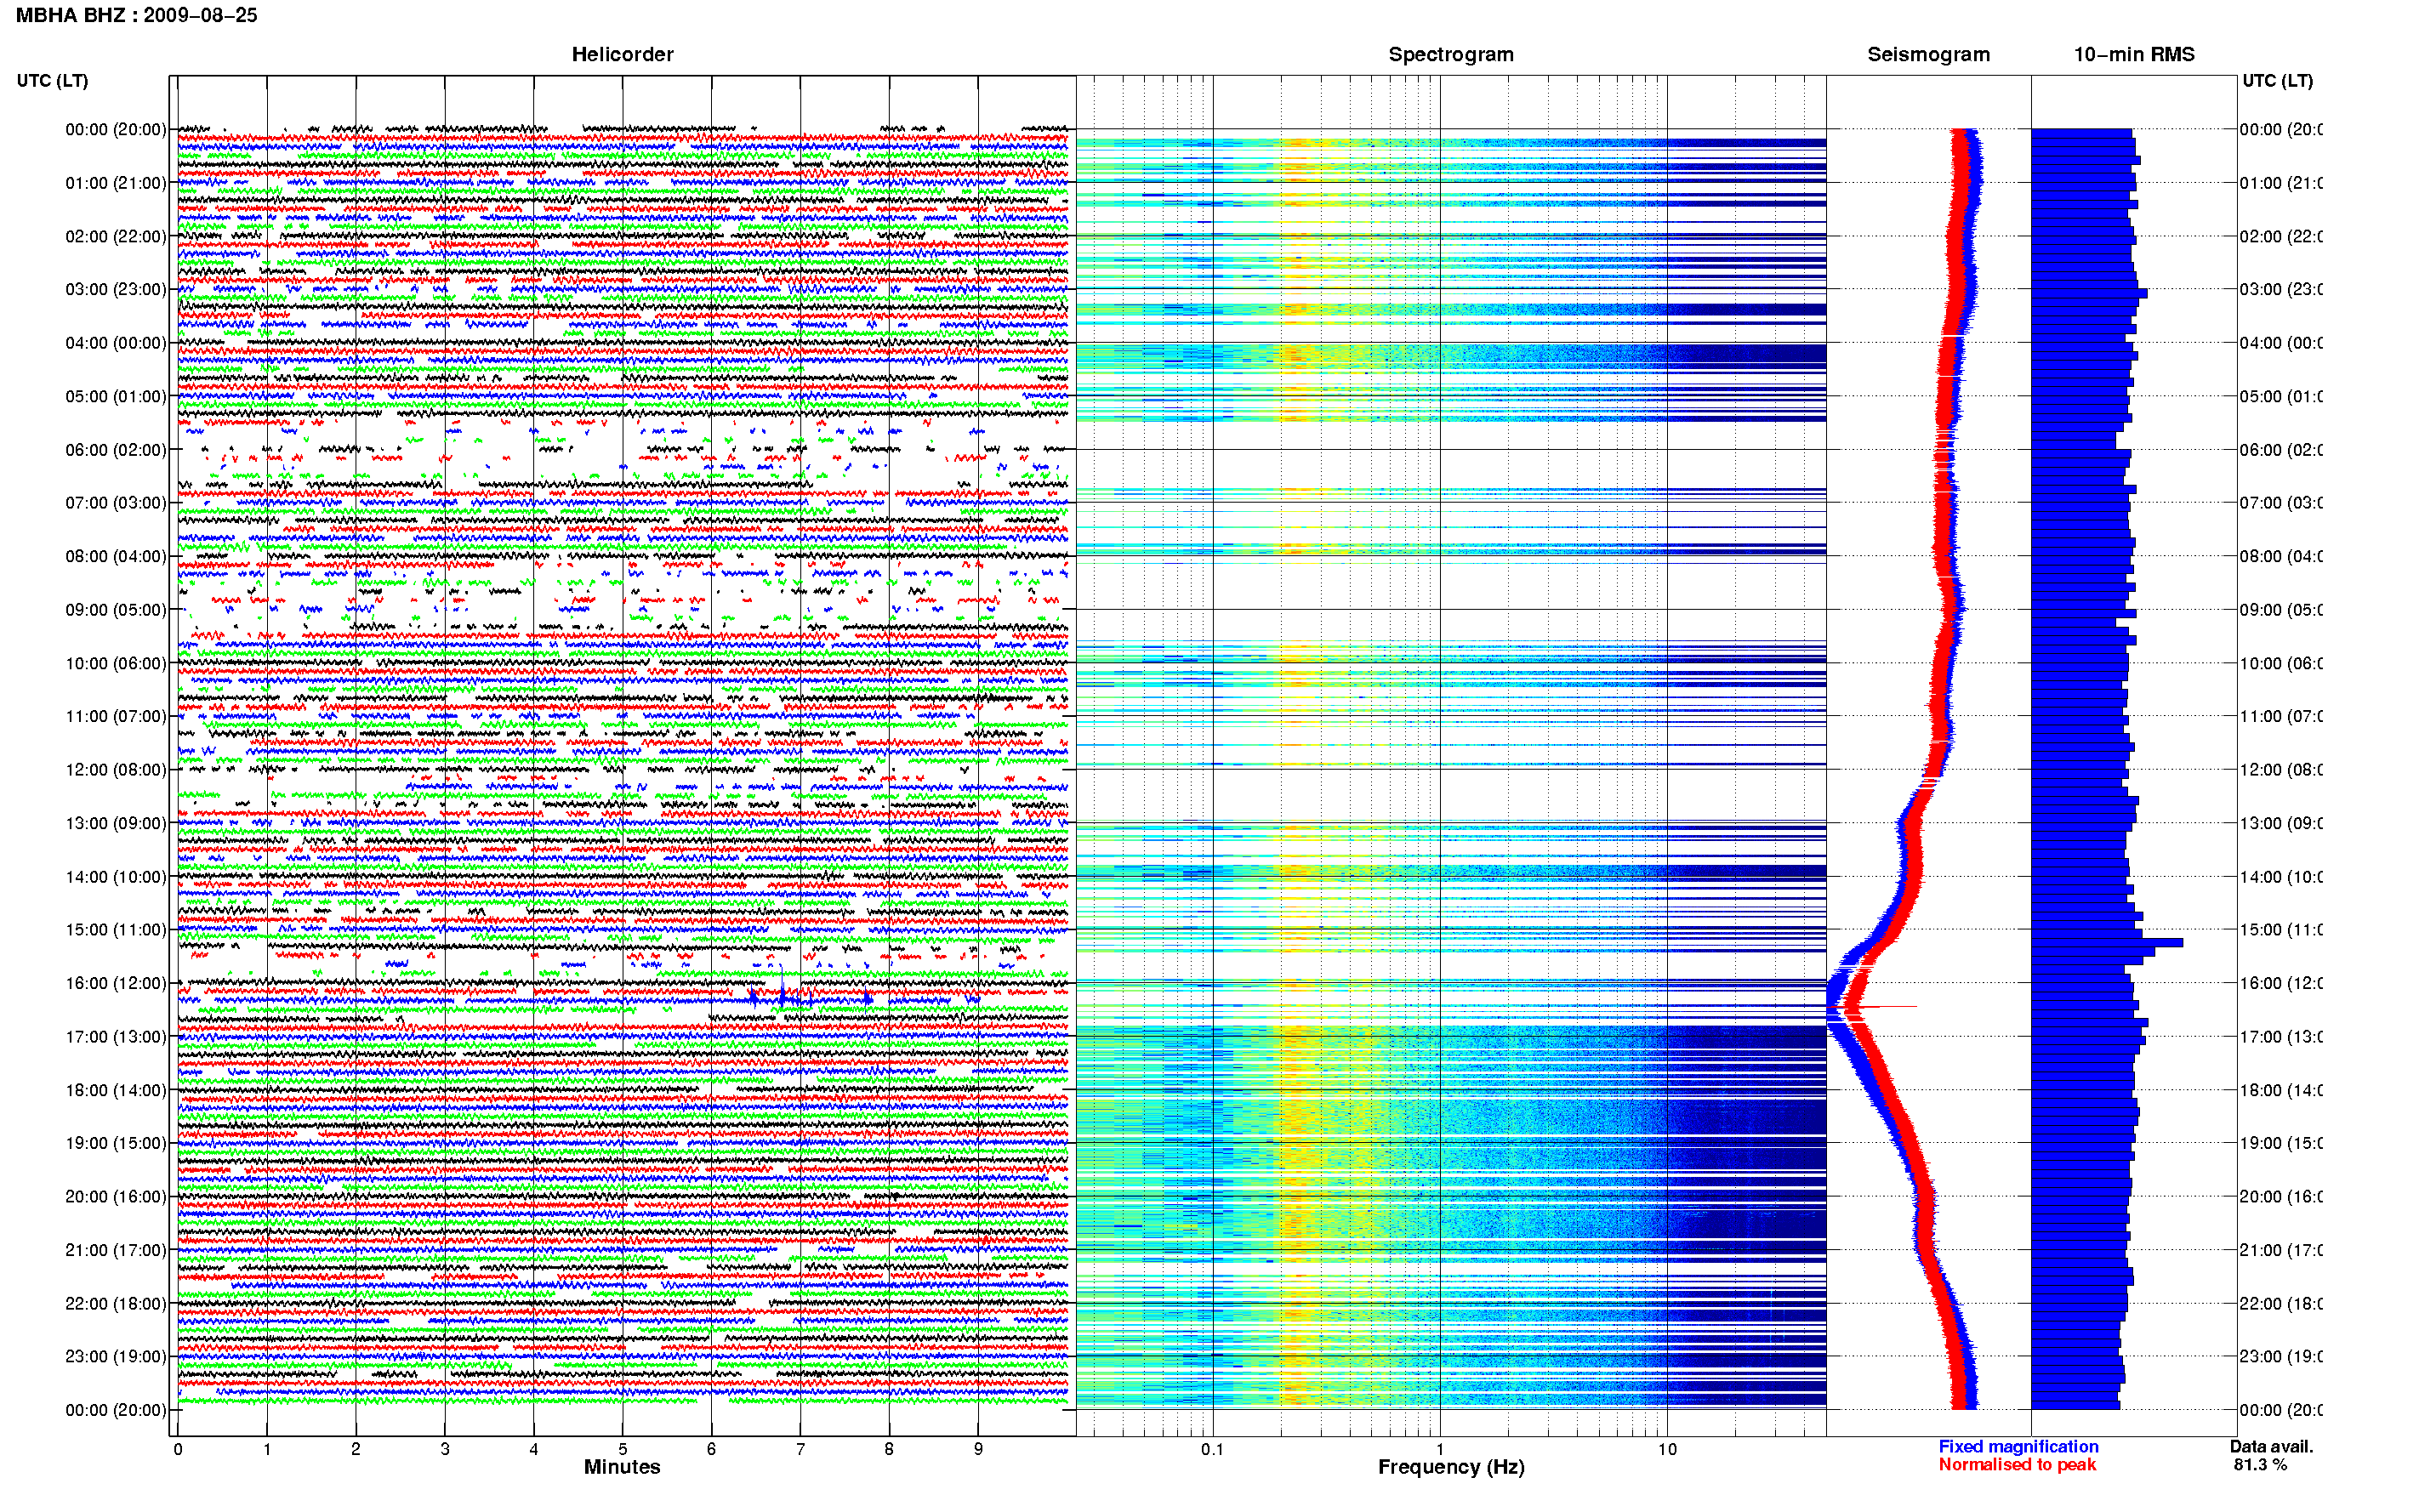The image size is (2419, 1512).
Task: Click the left-axis label 14:00 (10:00)
Action: (x=116, y=877)
